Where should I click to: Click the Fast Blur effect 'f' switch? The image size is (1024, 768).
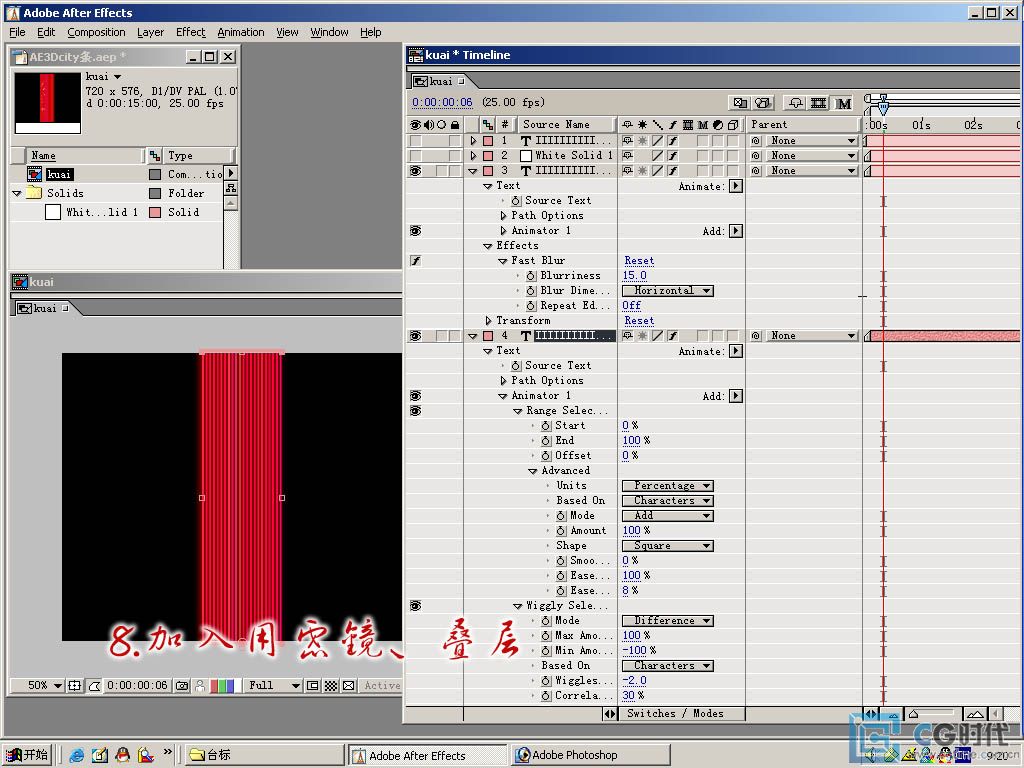pos(416,261)
